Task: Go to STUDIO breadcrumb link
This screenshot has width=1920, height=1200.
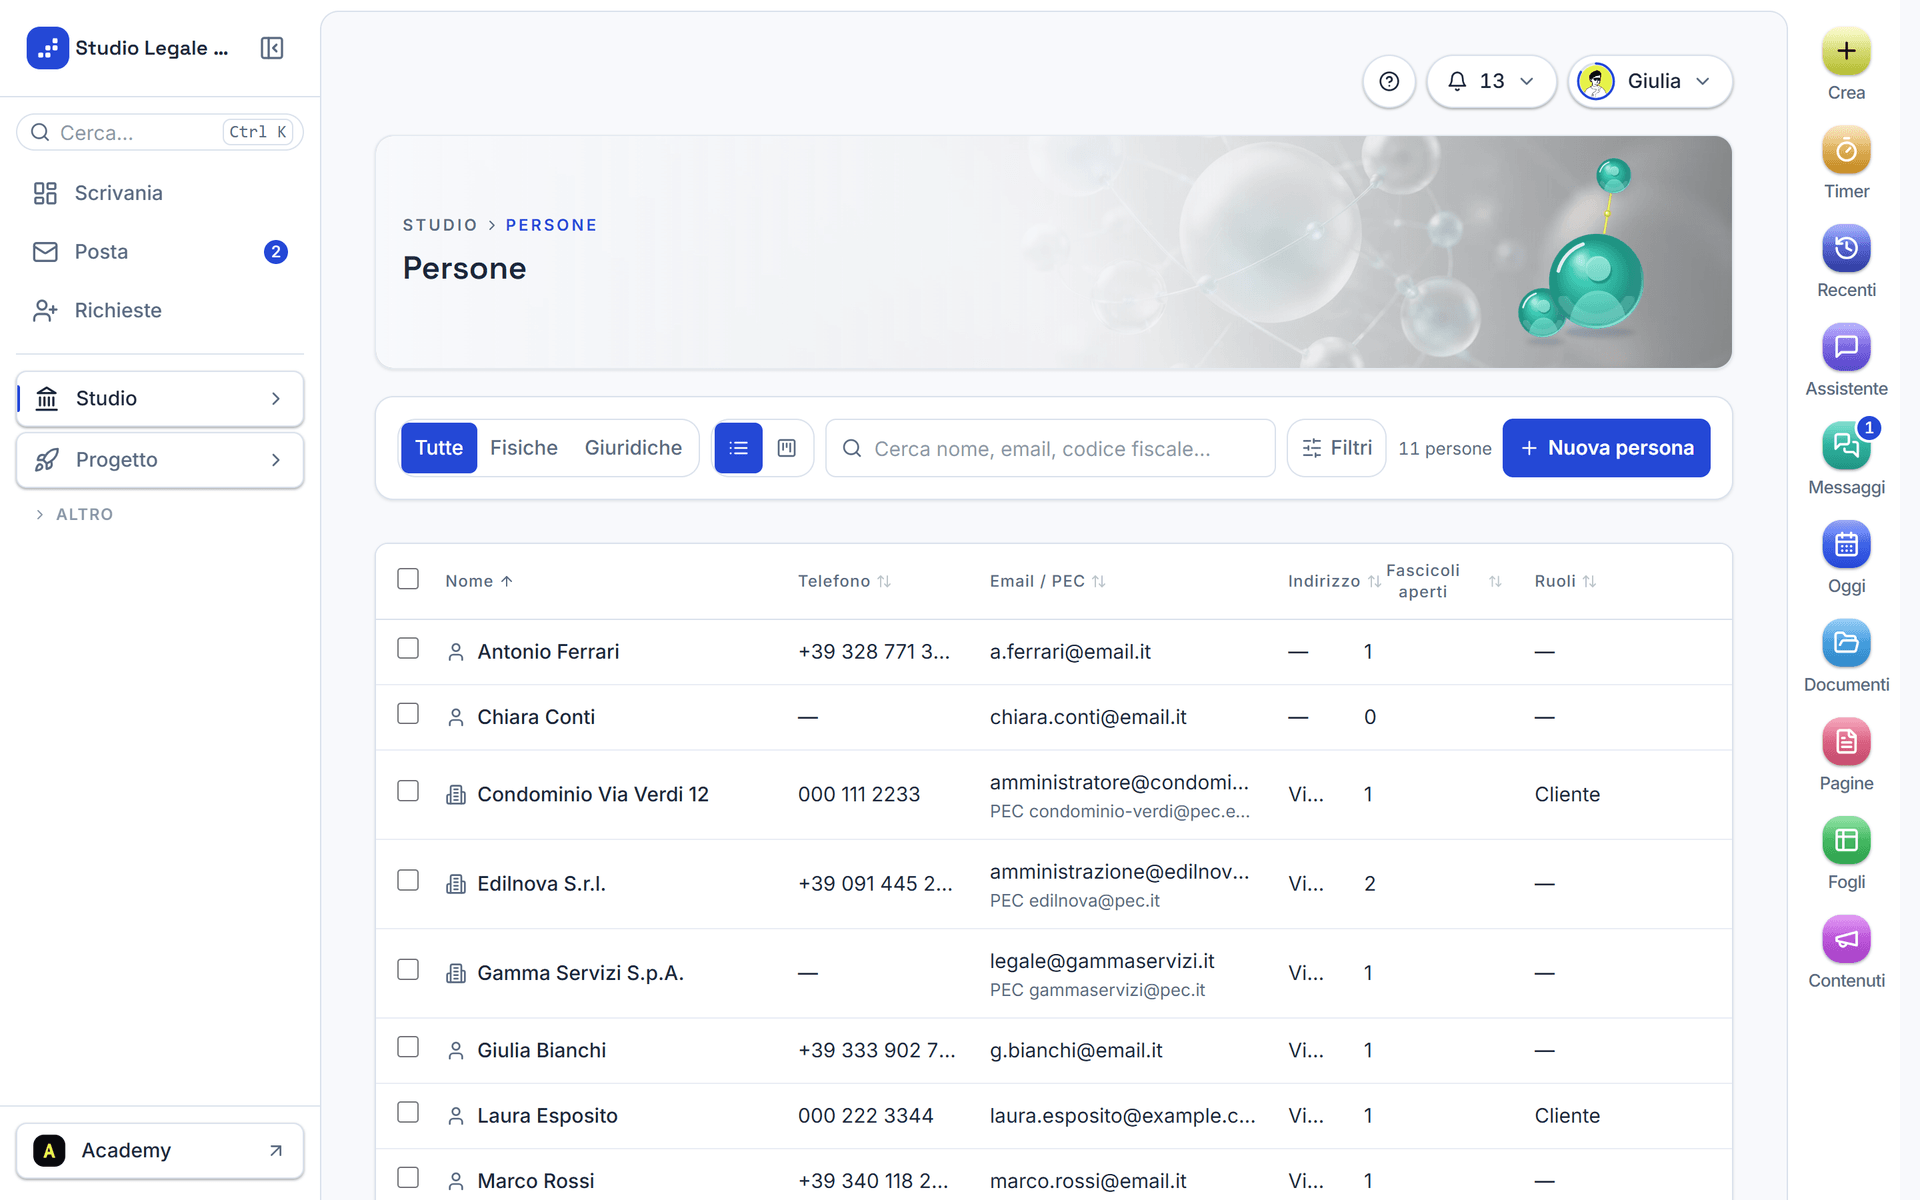Action: click(440, 225)
